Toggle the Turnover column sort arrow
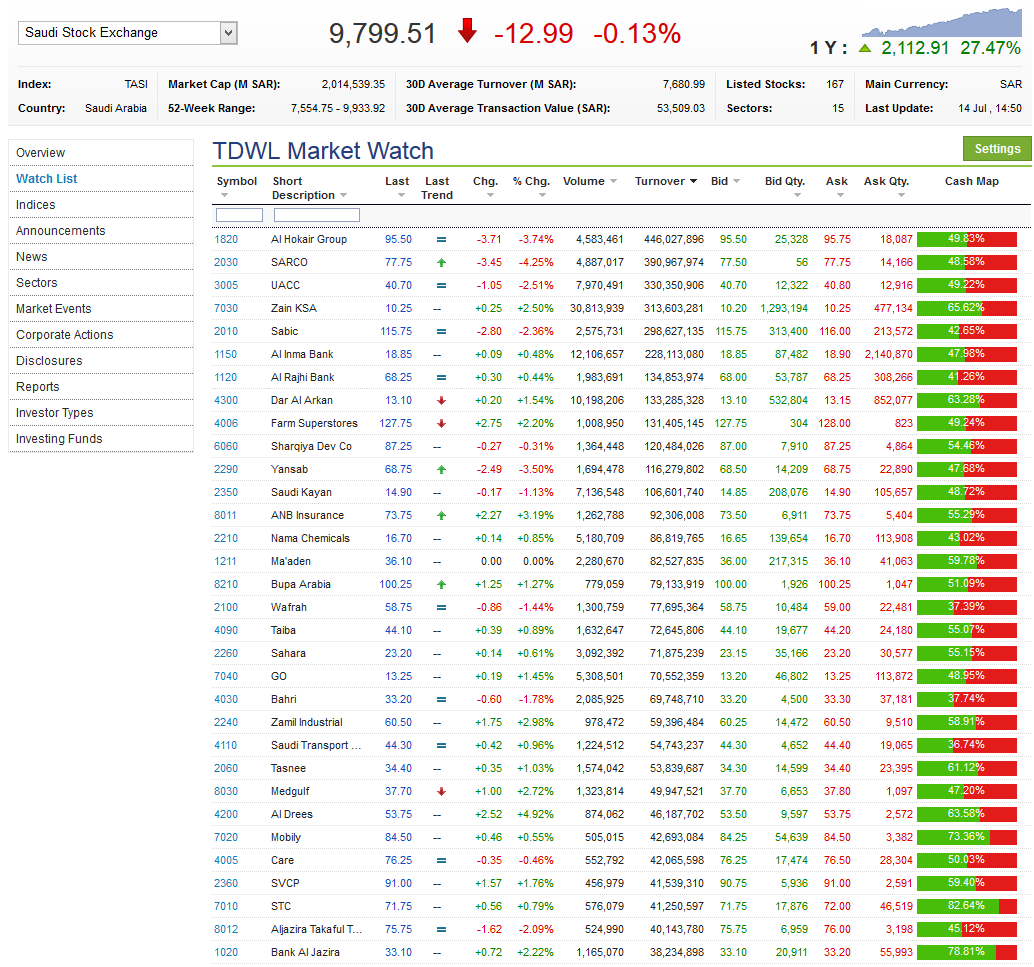This screenshot has width=1034, height=967. [693, 181]
